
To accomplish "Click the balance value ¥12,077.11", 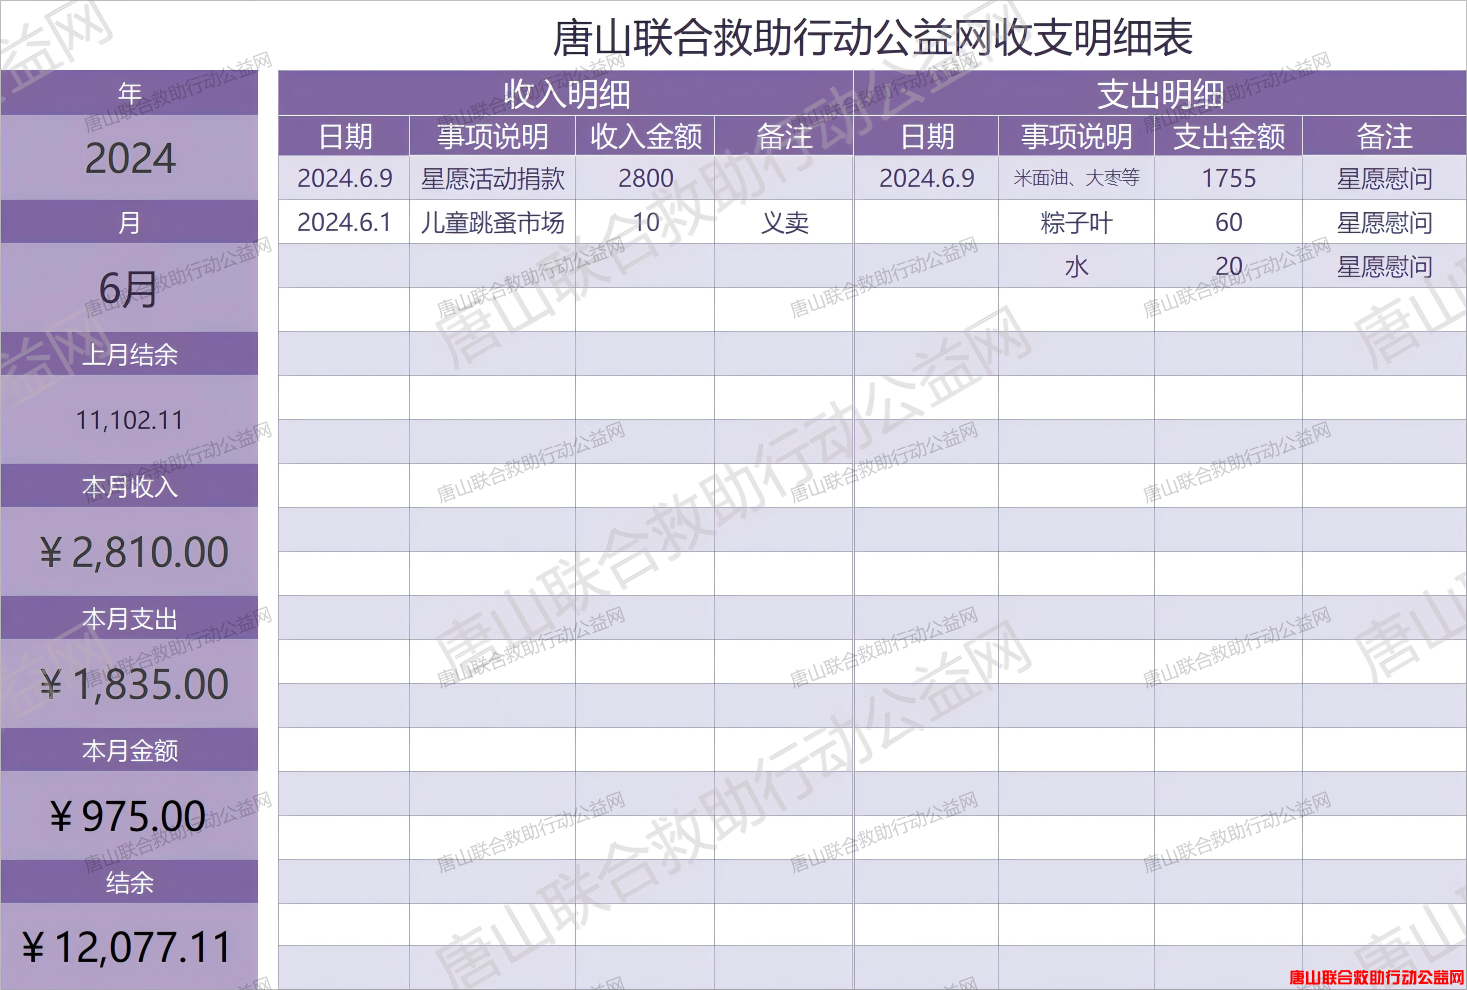I will tap(129, 947).
